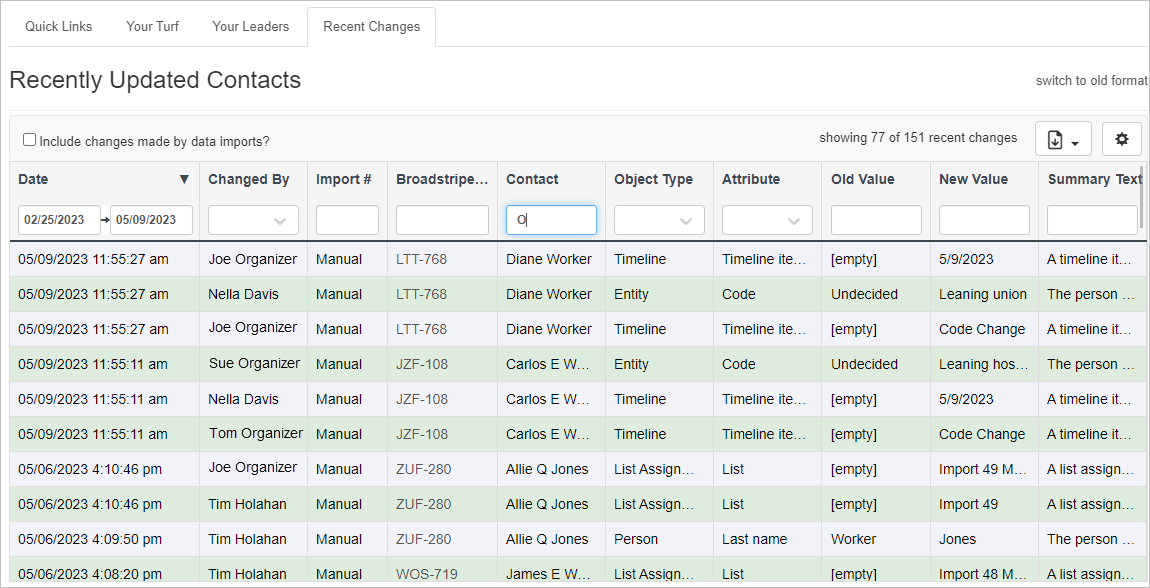Click the Contact filter input field
1150x588 pixels.
pos(551,220)
